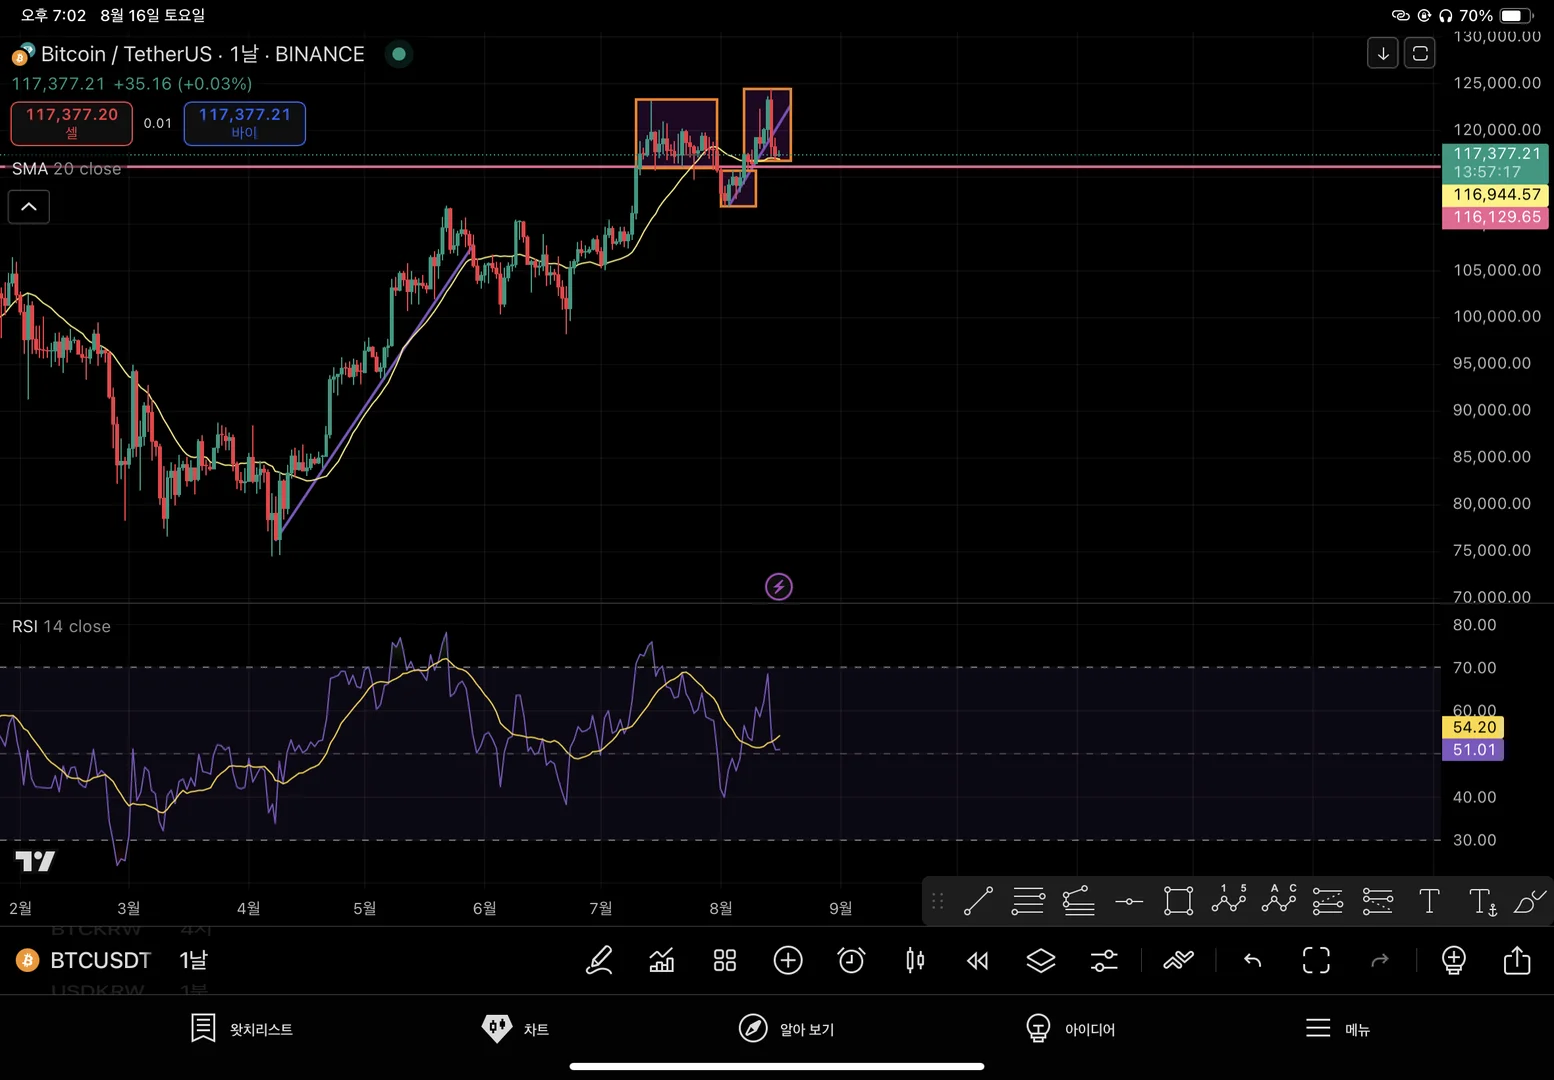Tap the blue 바이 buy button
Image resolution: width=1554 pixels, height=1080 pixels.
click(x=245, y=123)
